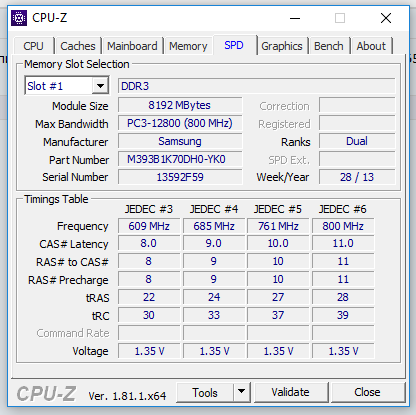The width and height of the screenshot is (416, 415).
Task: Click the empty Registered field
Action: [357, 123]
